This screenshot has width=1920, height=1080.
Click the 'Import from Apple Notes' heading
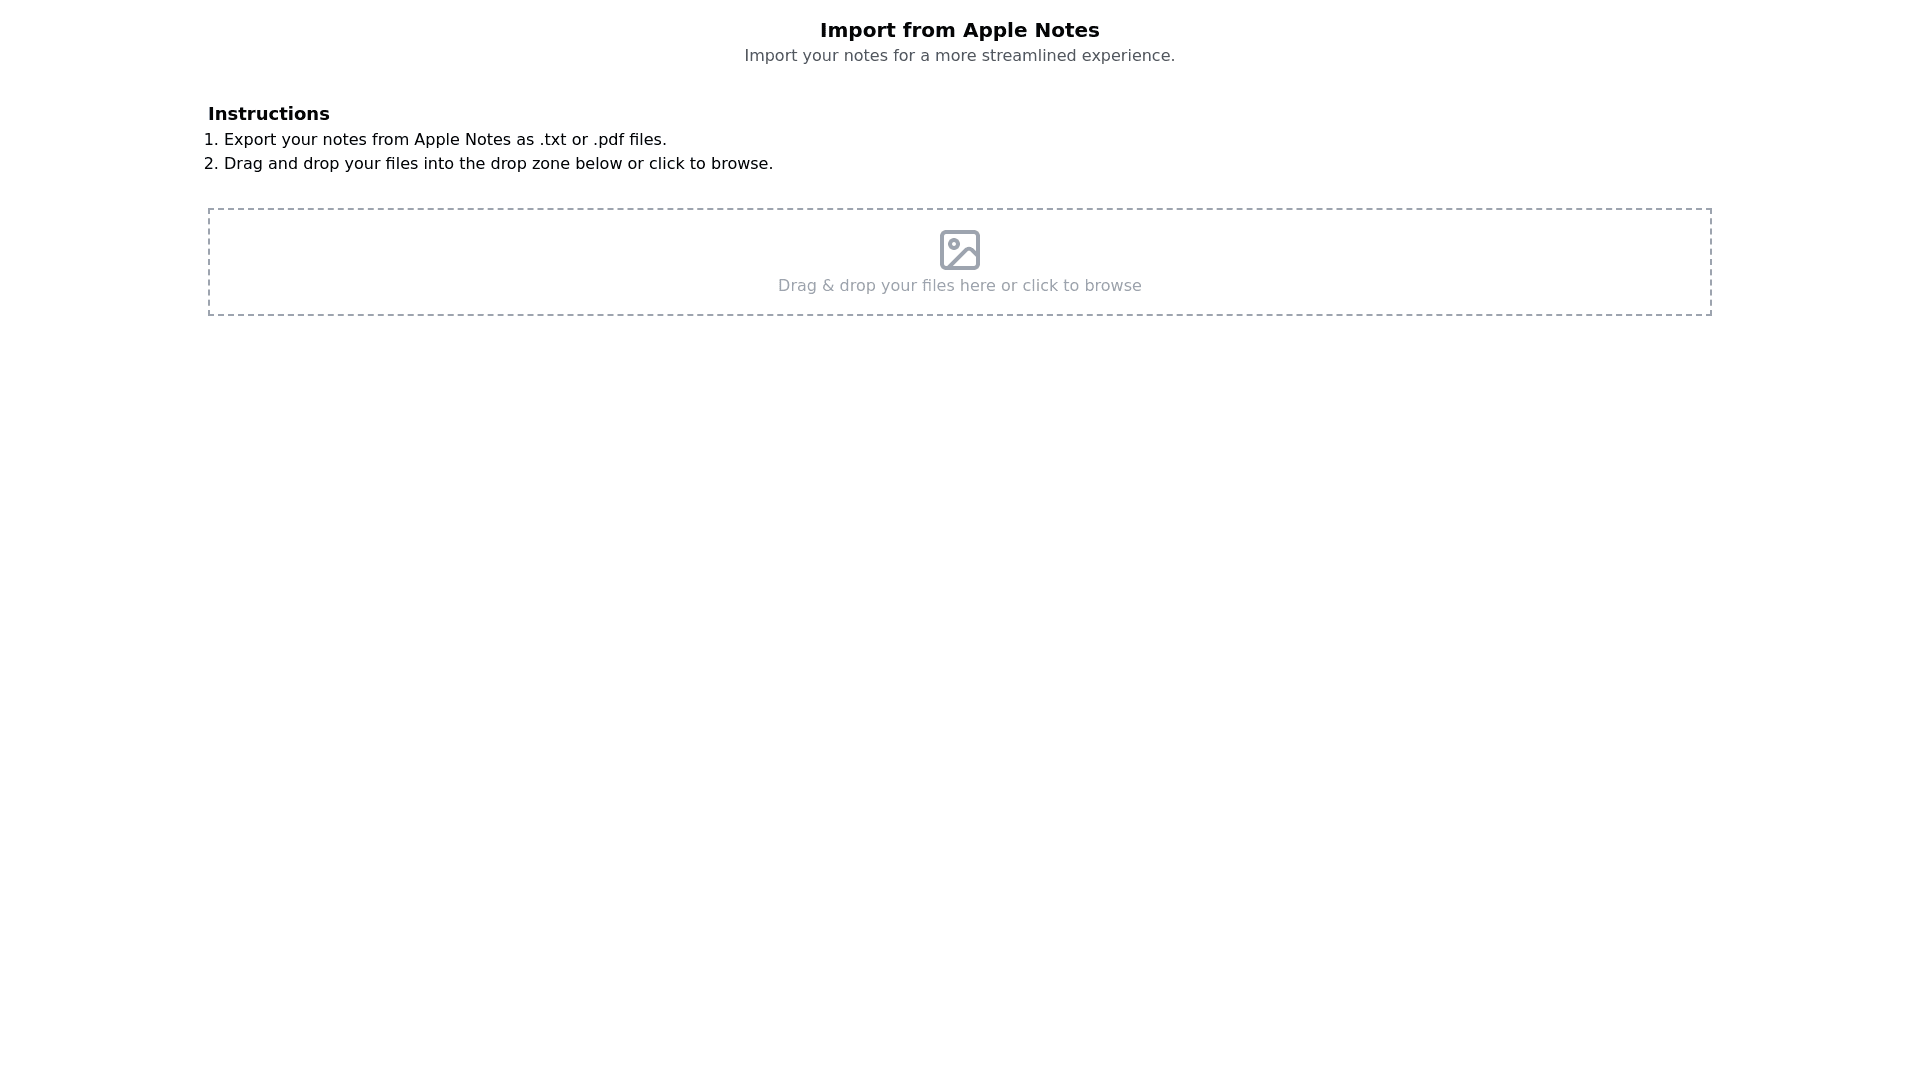[x=959, y=30]
